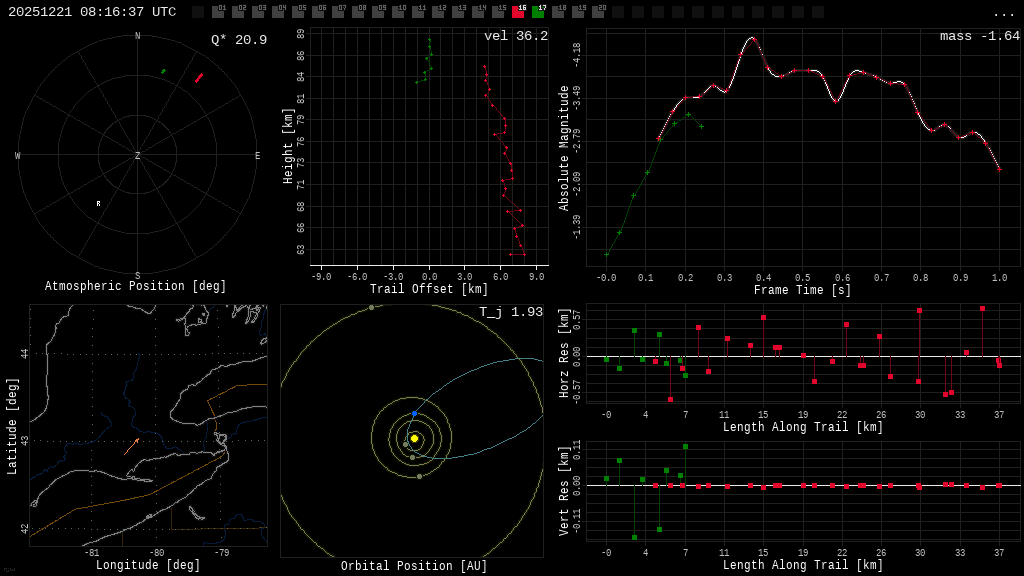Click the Orbital Position [AU] axis title
Viewport: 1024px width, 576px height.
414,566
